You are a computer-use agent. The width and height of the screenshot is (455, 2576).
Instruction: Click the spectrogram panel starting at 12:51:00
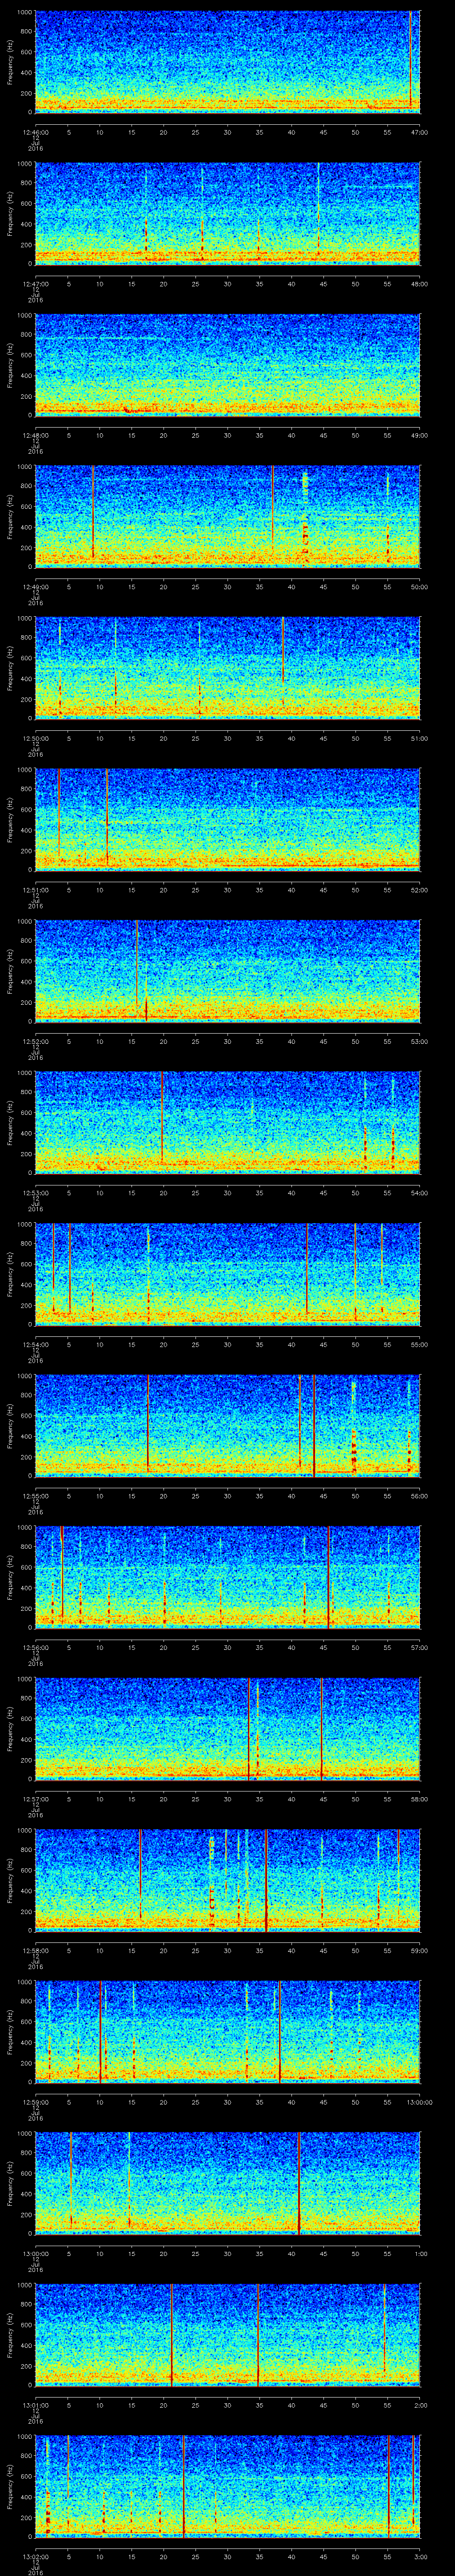pos(227,819)
